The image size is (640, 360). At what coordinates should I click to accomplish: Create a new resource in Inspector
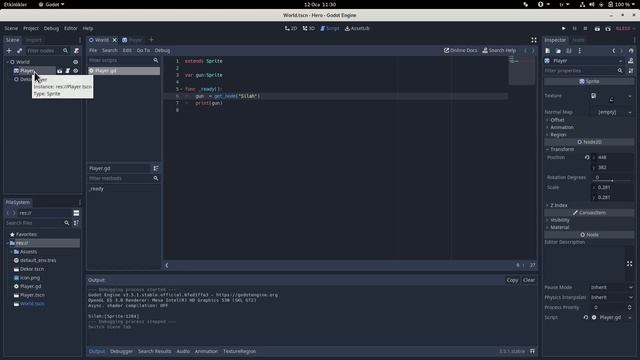[x=548, y=51]
